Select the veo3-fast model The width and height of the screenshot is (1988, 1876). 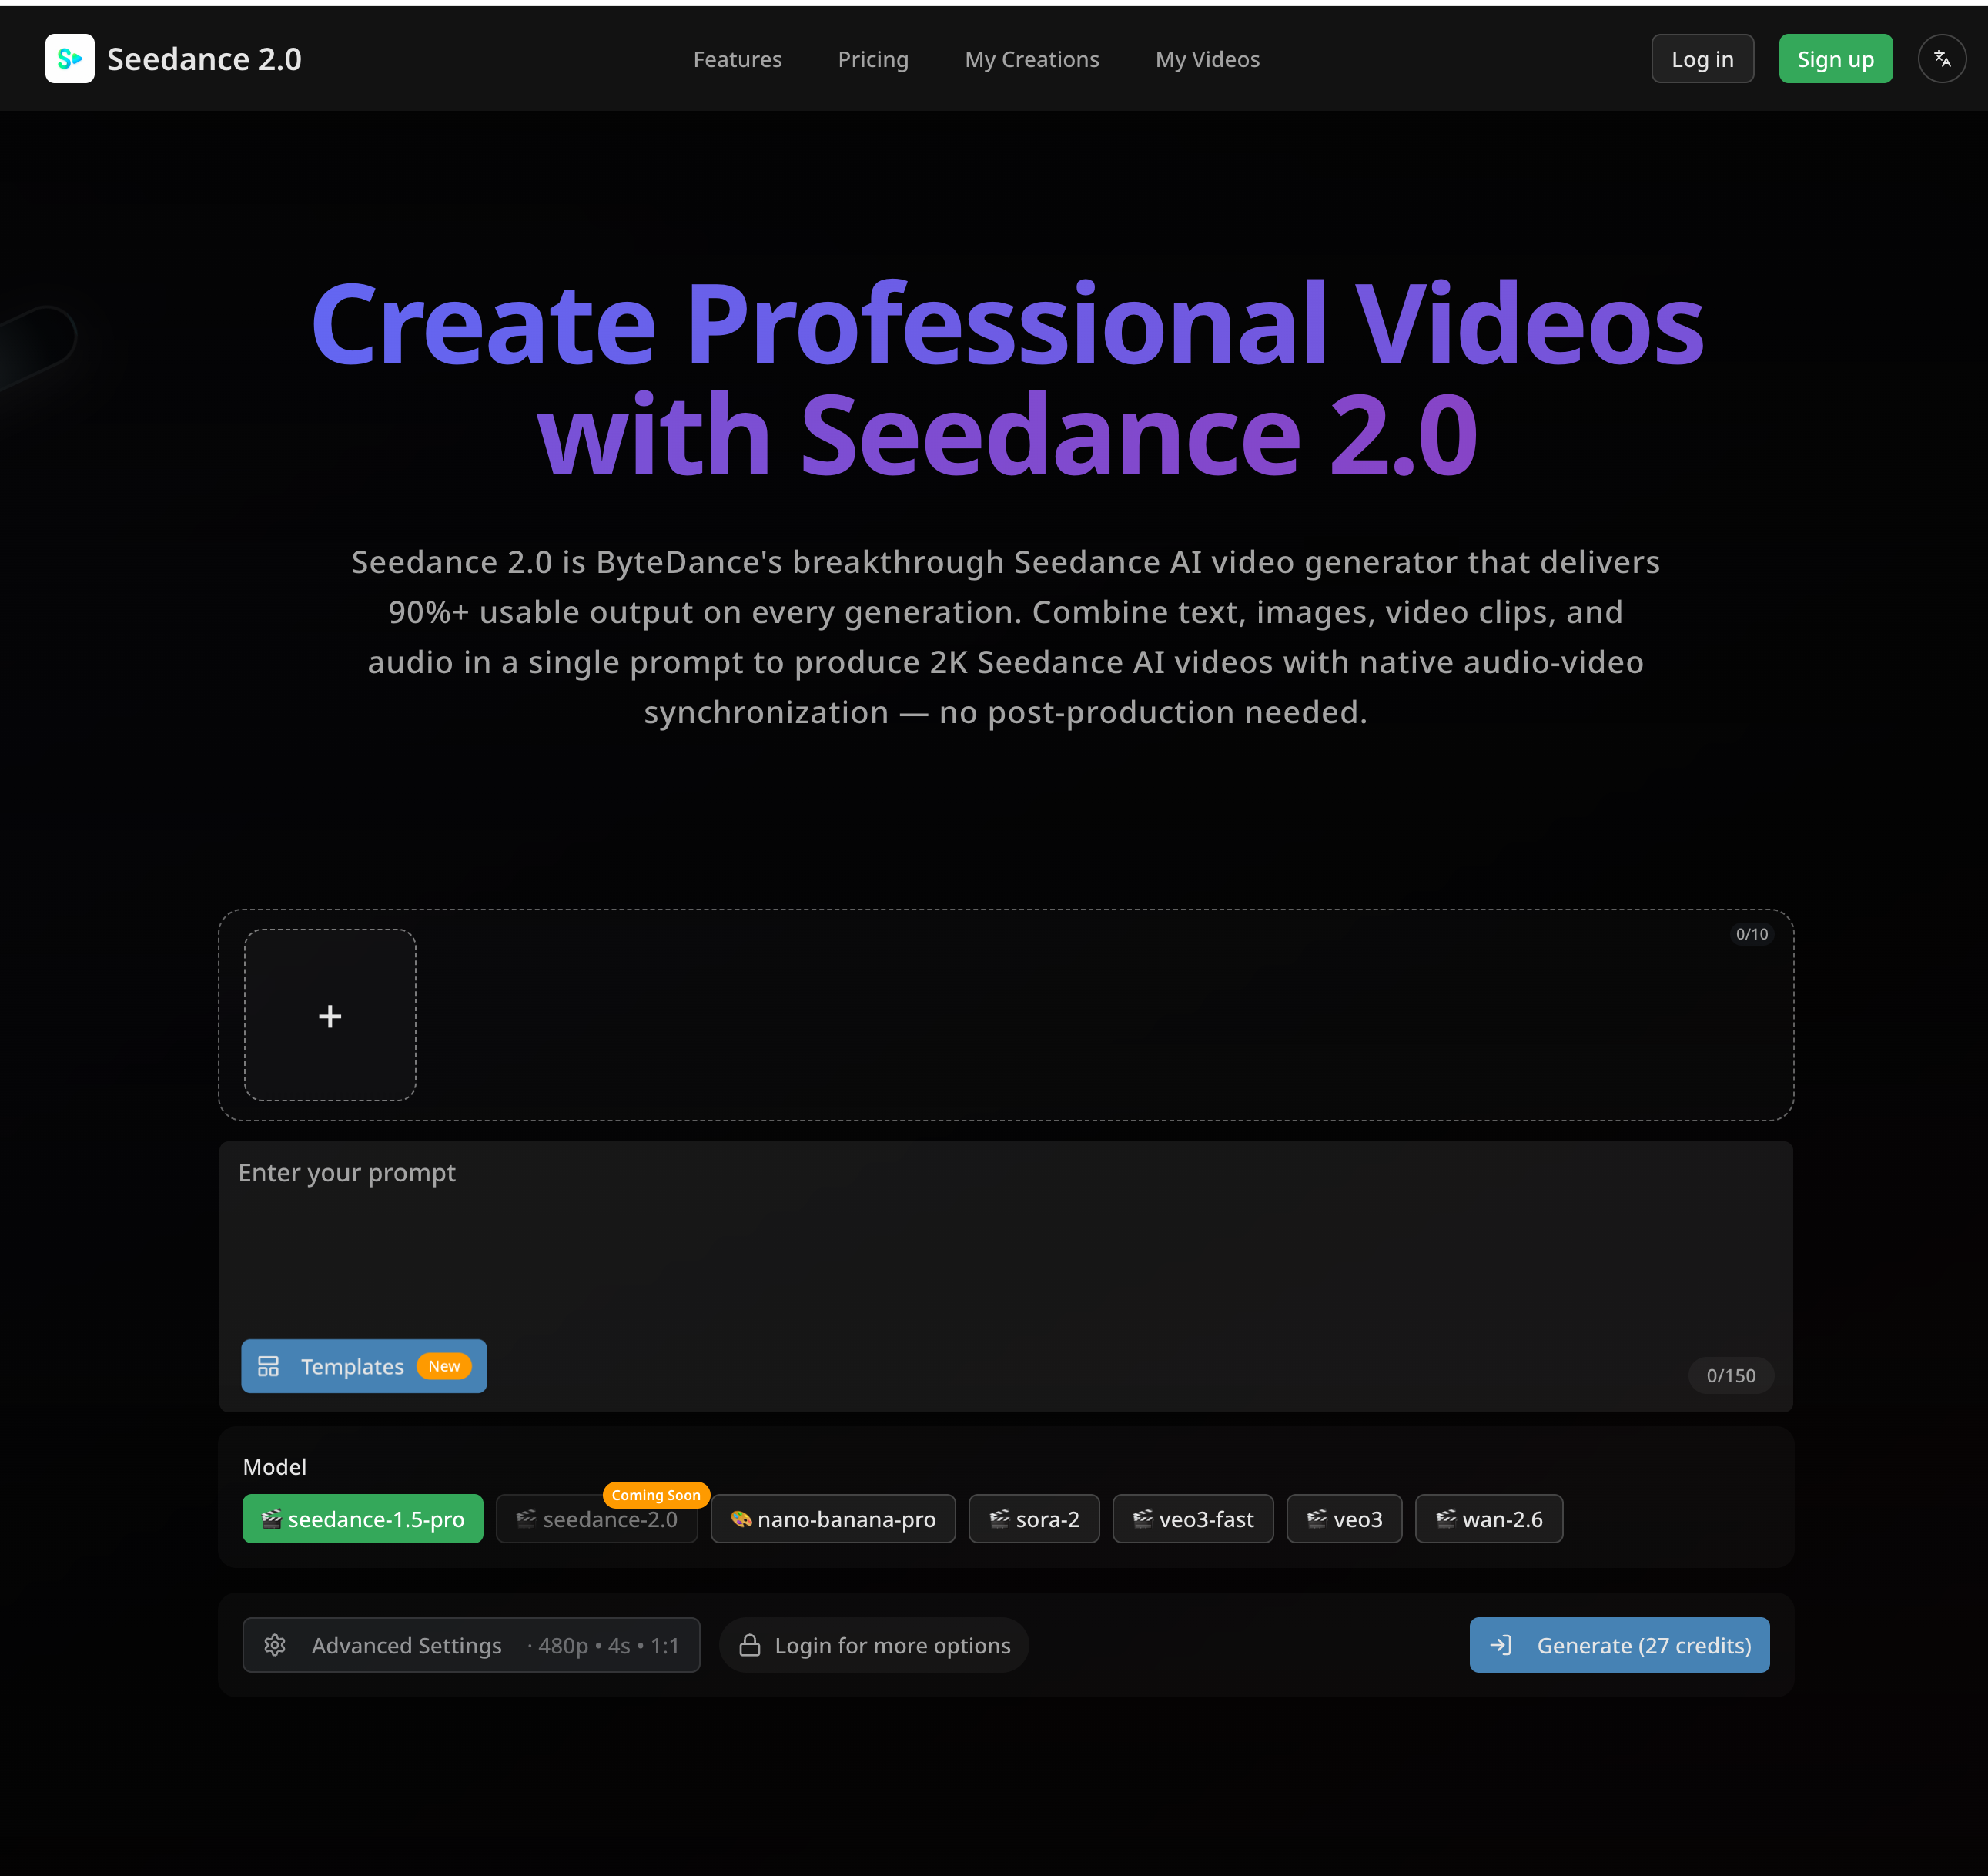pos(1193,1519)
